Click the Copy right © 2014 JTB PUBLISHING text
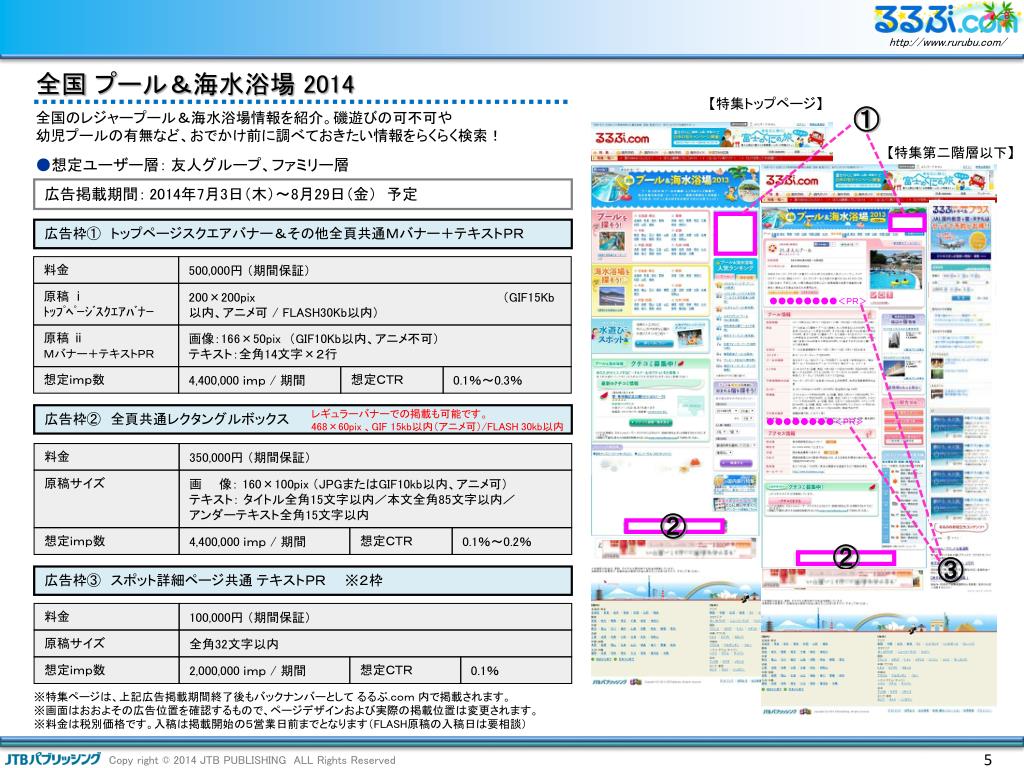 tap(252, 760)
